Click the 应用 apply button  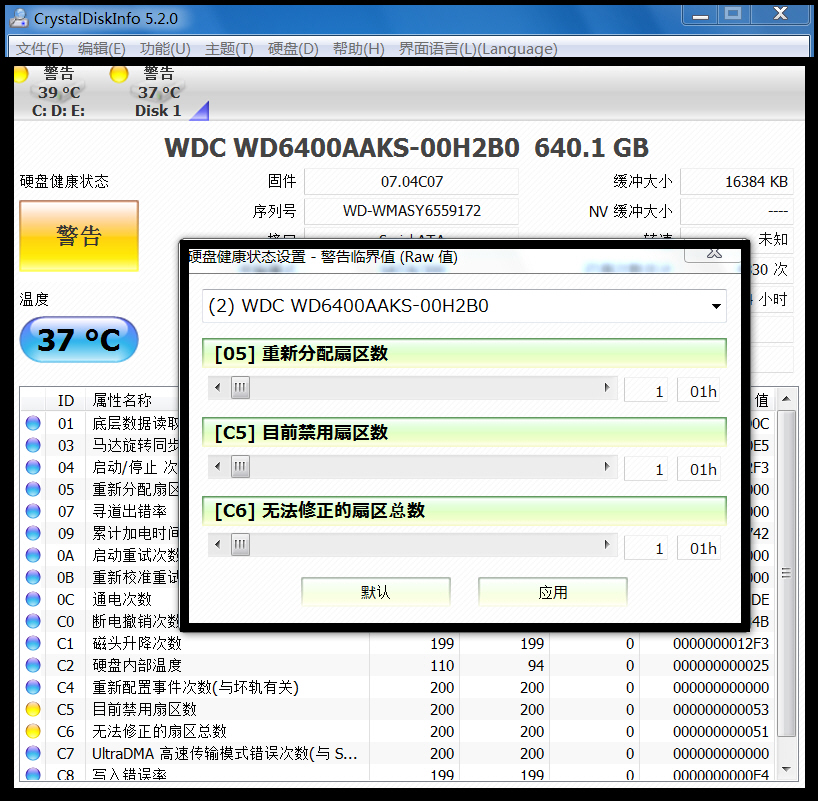tap(552, 592)
